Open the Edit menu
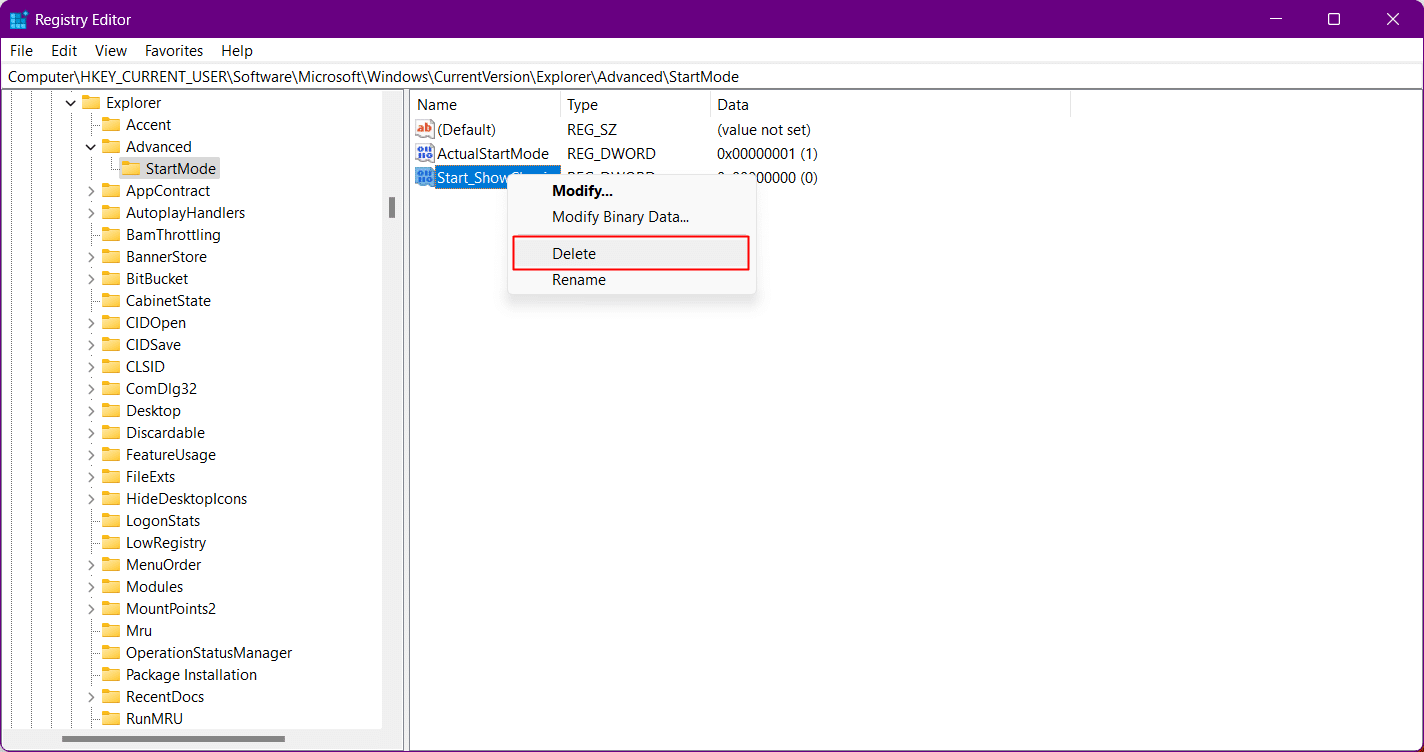Viewport: 1424px width, 752px height. pos(64,51)
